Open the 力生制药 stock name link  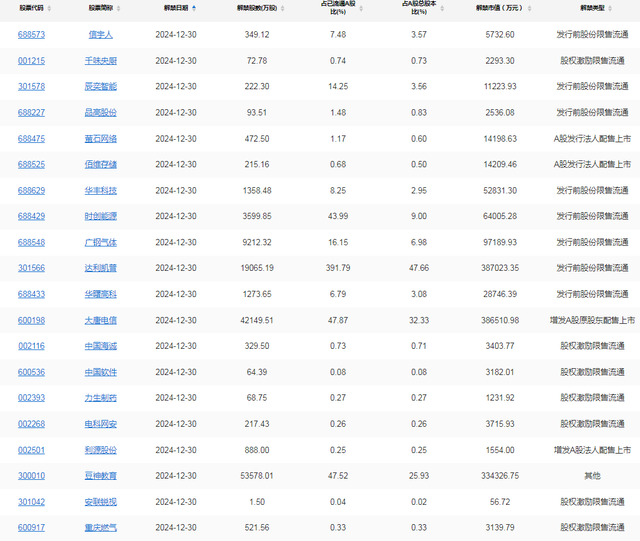(101, 398)
